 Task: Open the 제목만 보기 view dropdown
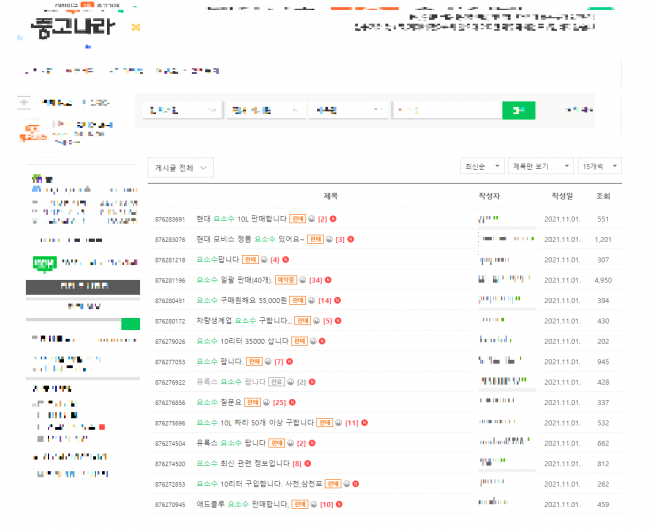point(541,166)
